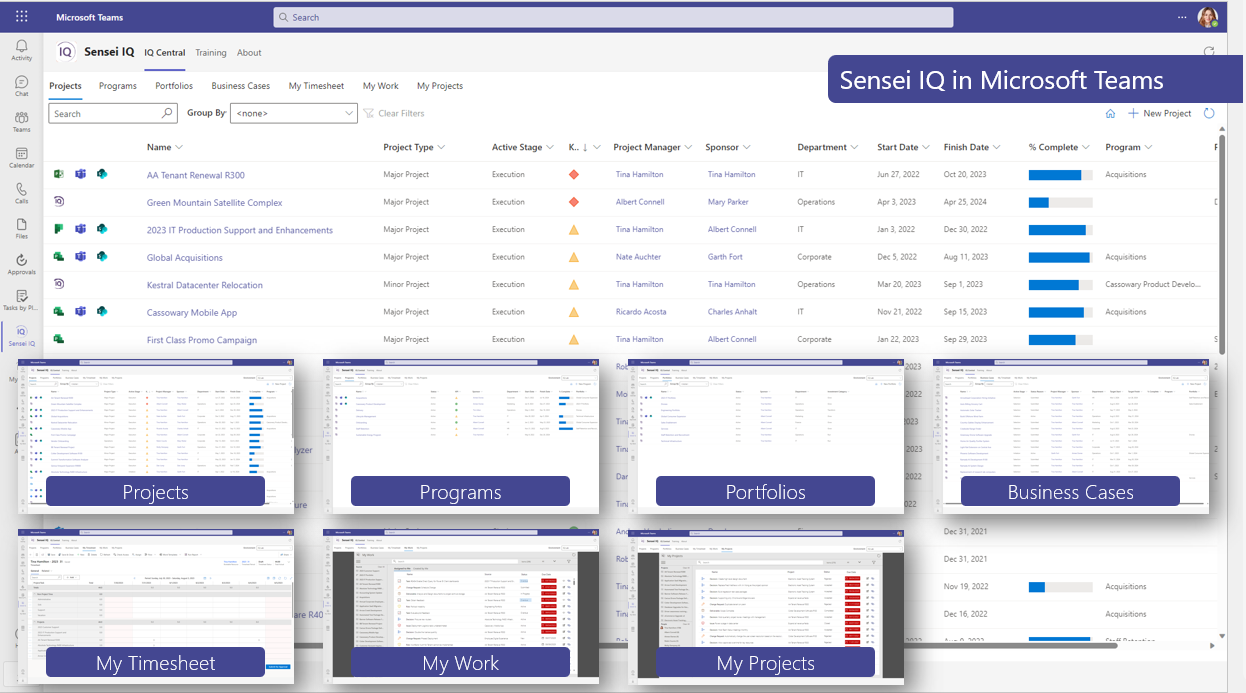The width and height of the screenshot is (1246, 693).
Task: Click the projects list vertical scrollbar
Action: click(1221, 243)
